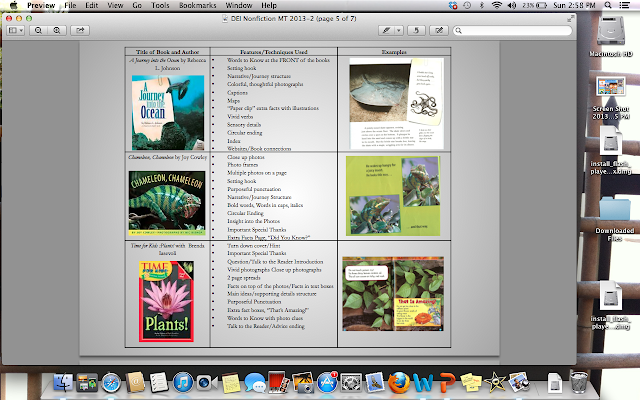Open the Tools menu
This screenshot has width=640, height=400.
pyautogui.click(x=160, y=5)
